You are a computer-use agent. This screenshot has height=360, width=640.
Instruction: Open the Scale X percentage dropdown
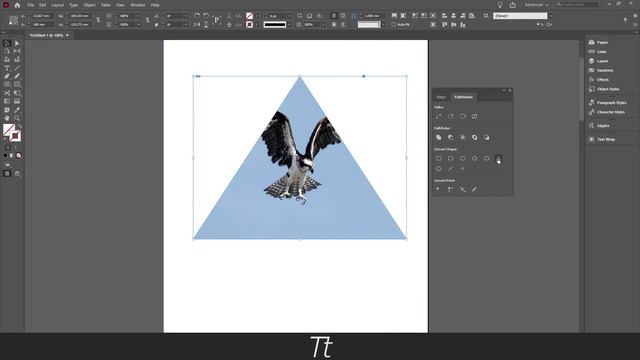[139, 16]
